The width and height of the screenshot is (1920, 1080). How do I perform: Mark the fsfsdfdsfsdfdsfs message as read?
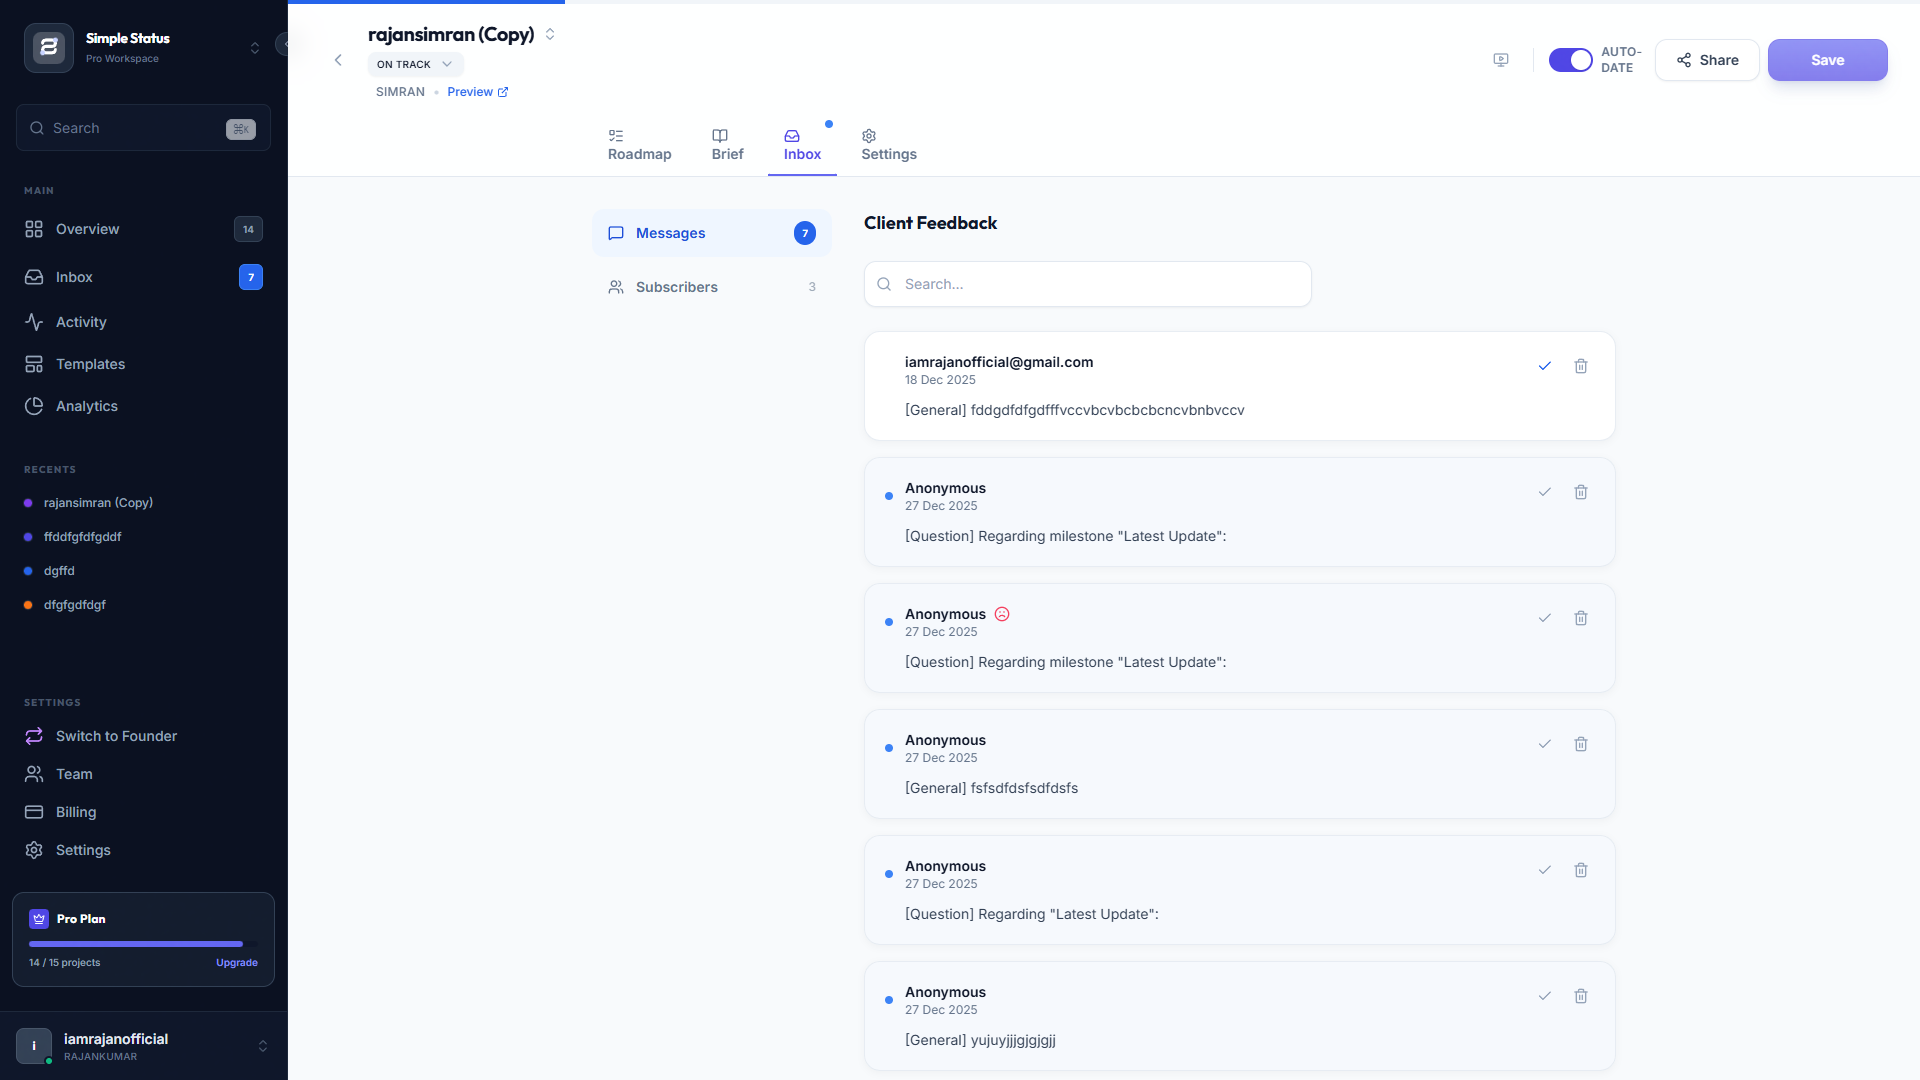[x=1545, y=744]
